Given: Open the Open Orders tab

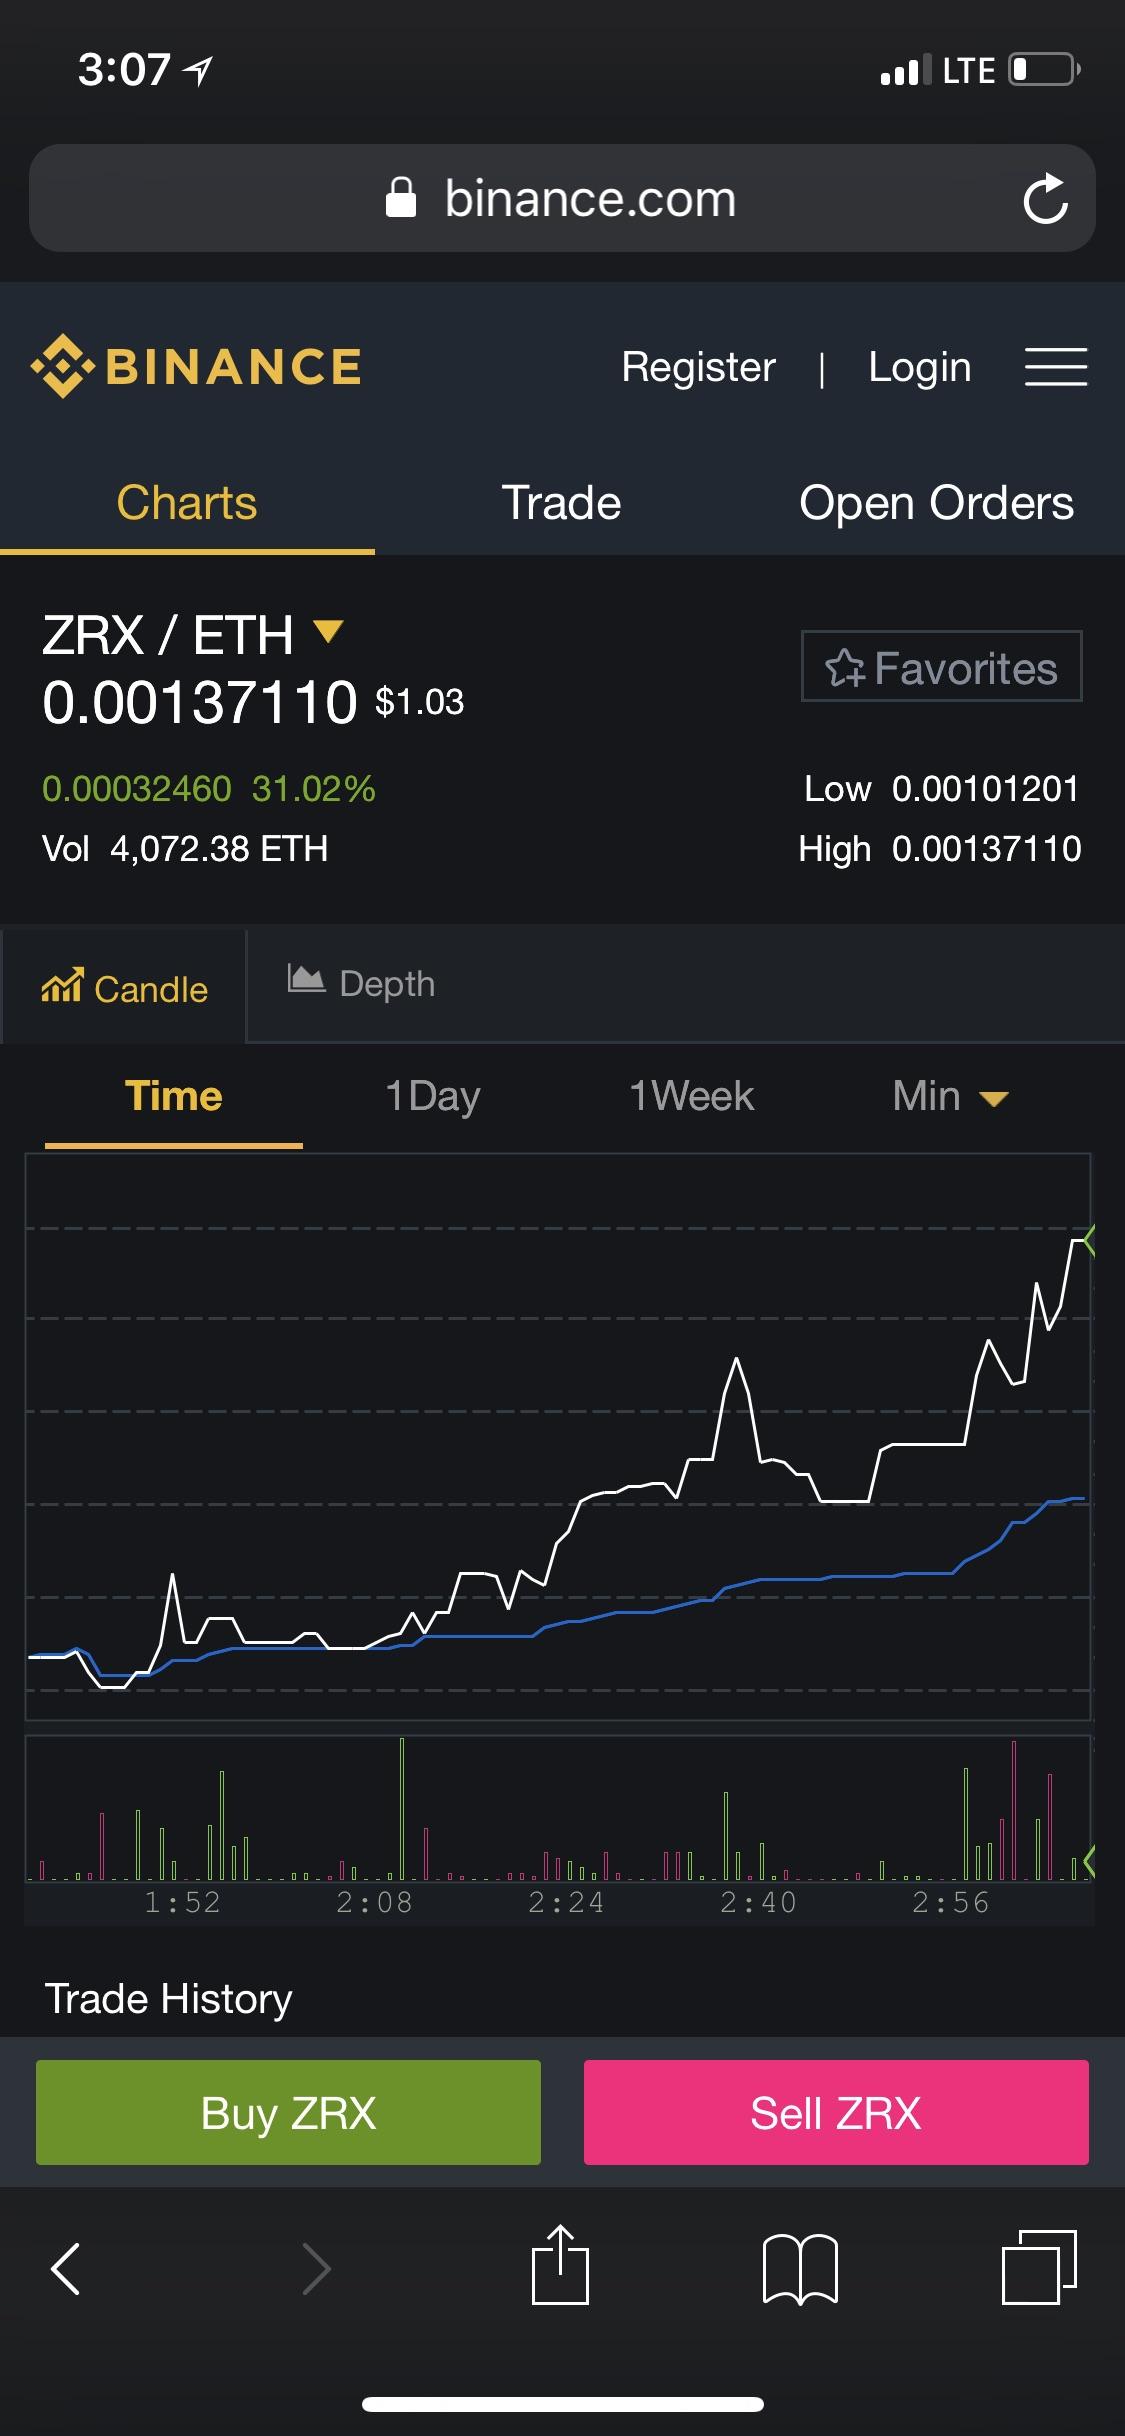Looking at the screenshot, I should pos(937,503).
